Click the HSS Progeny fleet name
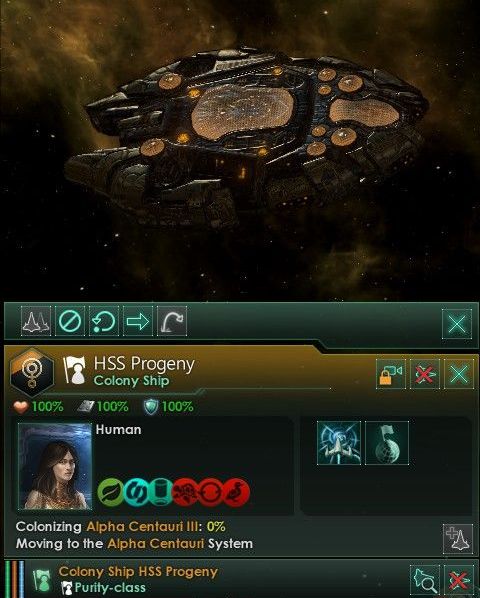Viewport: 480px width, 598px height. click(x=144, y=363)
